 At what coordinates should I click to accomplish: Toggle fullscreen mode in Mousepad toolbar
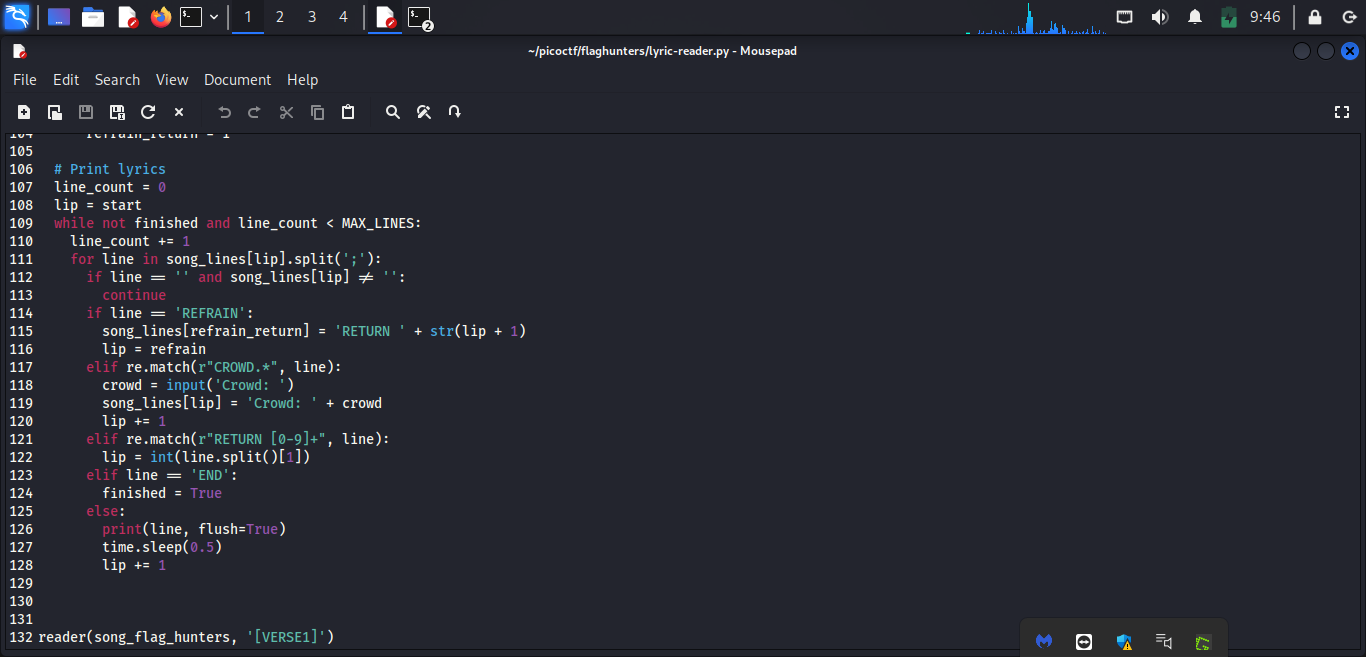tap(1342, 112)
